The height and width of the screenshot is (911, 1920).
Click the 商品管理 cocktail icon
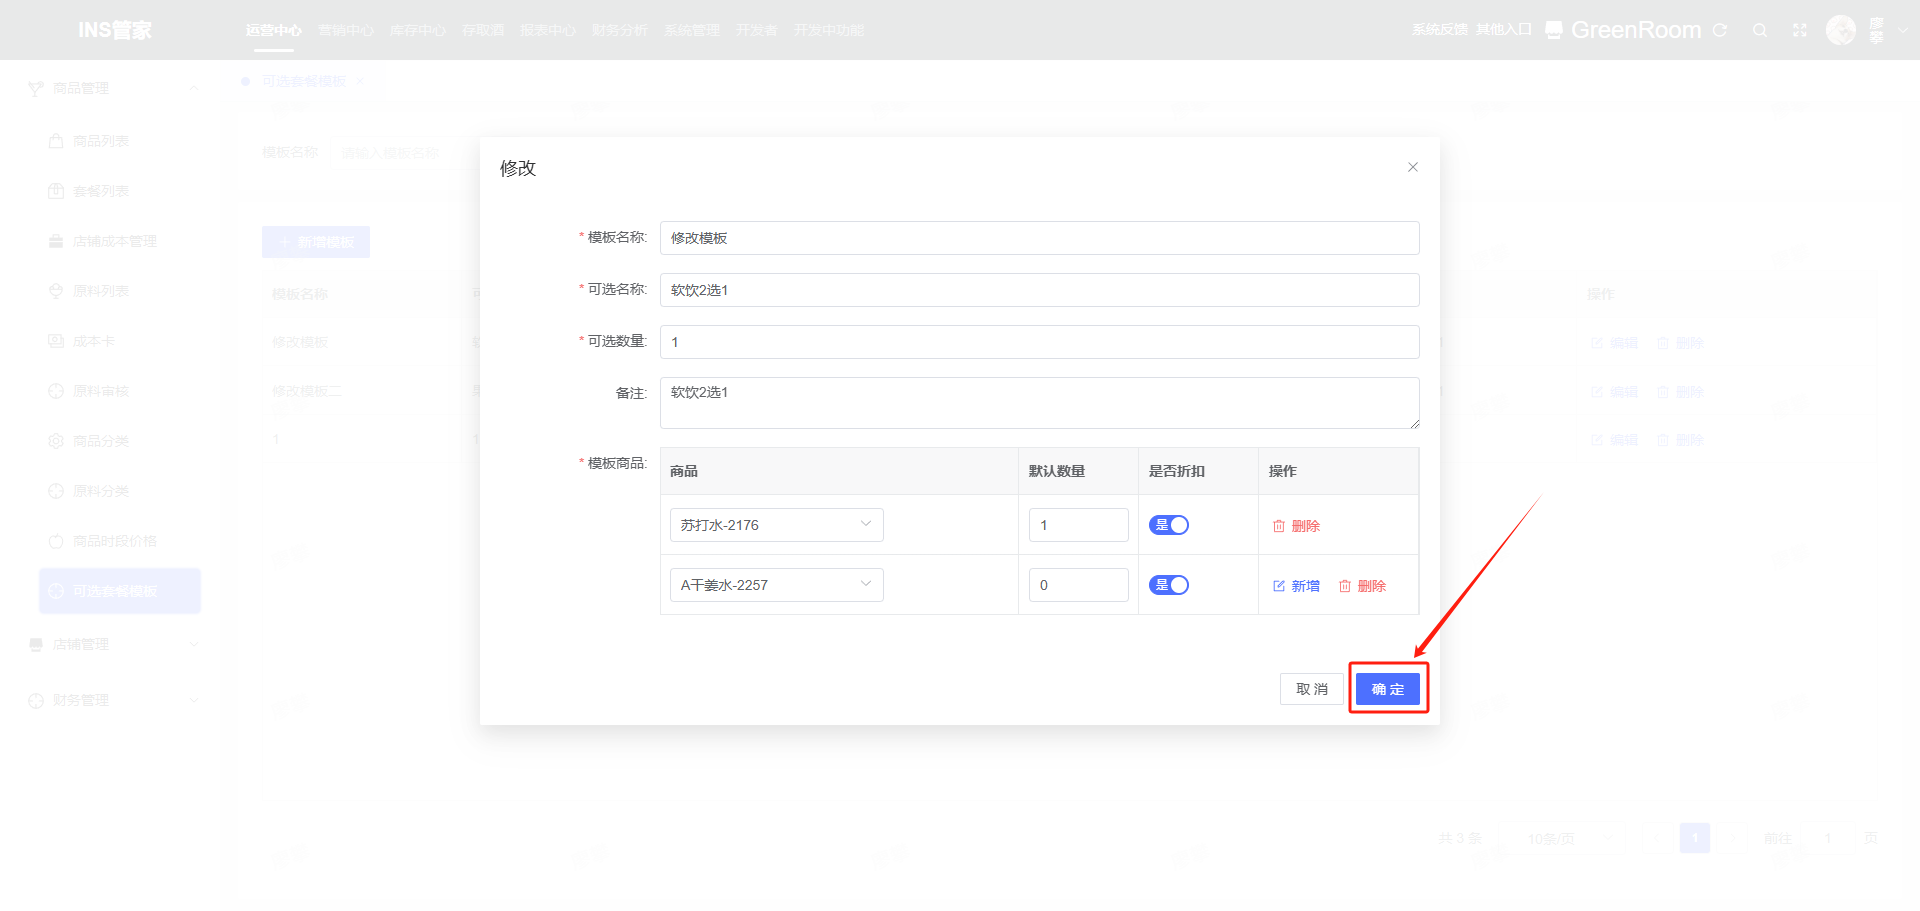[x=36, y=88]
